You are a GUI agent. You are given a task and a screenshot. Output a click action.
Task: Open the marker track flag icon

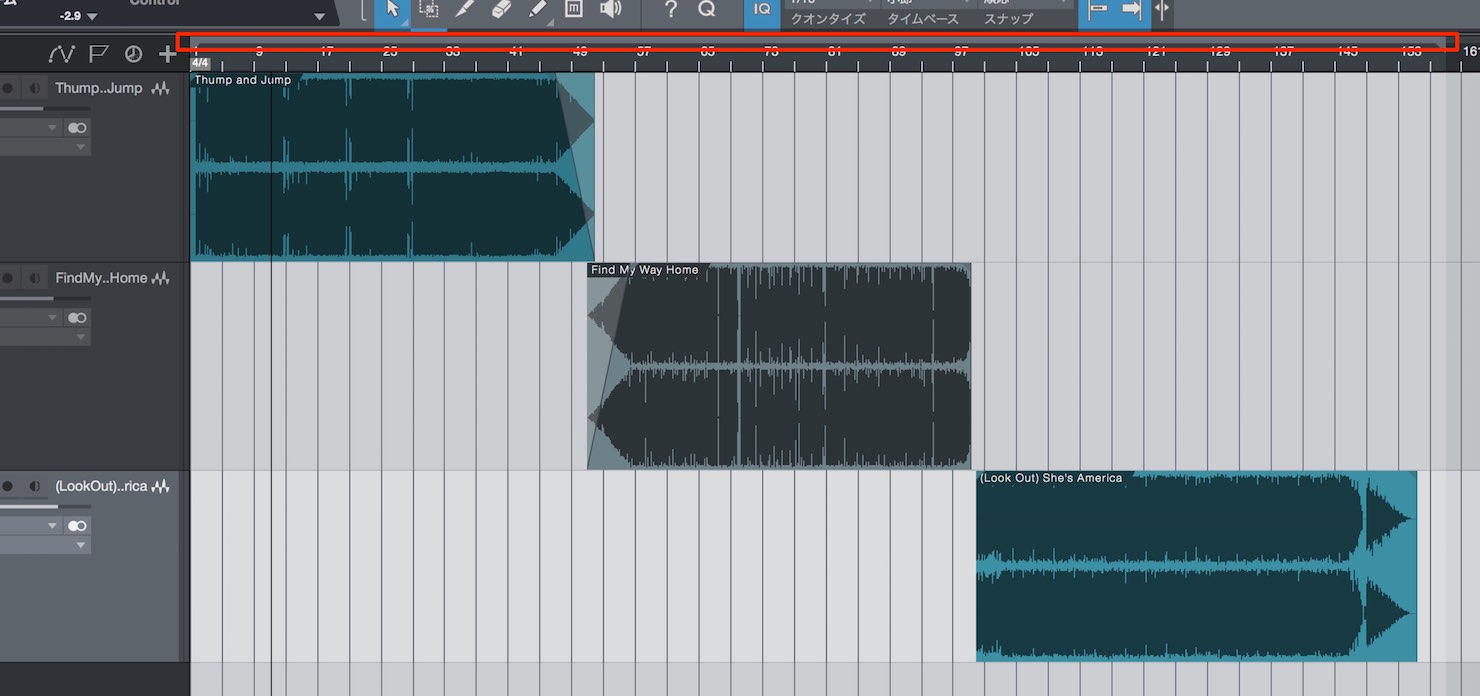click(99, 54)
